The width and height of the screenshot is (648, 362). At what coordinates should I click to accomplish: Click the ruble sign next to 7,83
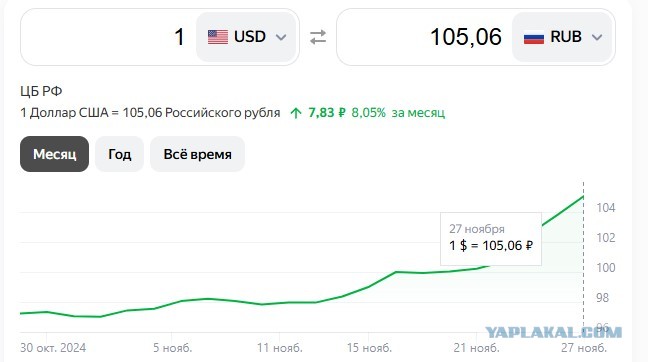[x=342, y=113]
